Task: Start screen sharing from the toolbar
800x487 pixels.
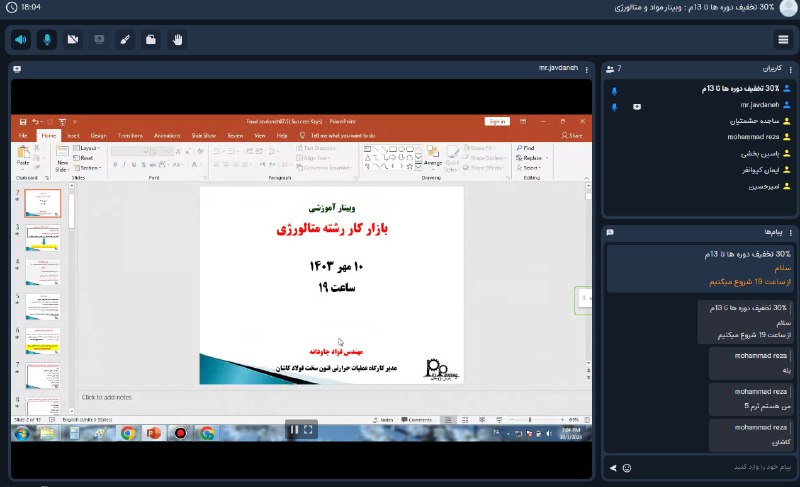Action: [99, 40]
